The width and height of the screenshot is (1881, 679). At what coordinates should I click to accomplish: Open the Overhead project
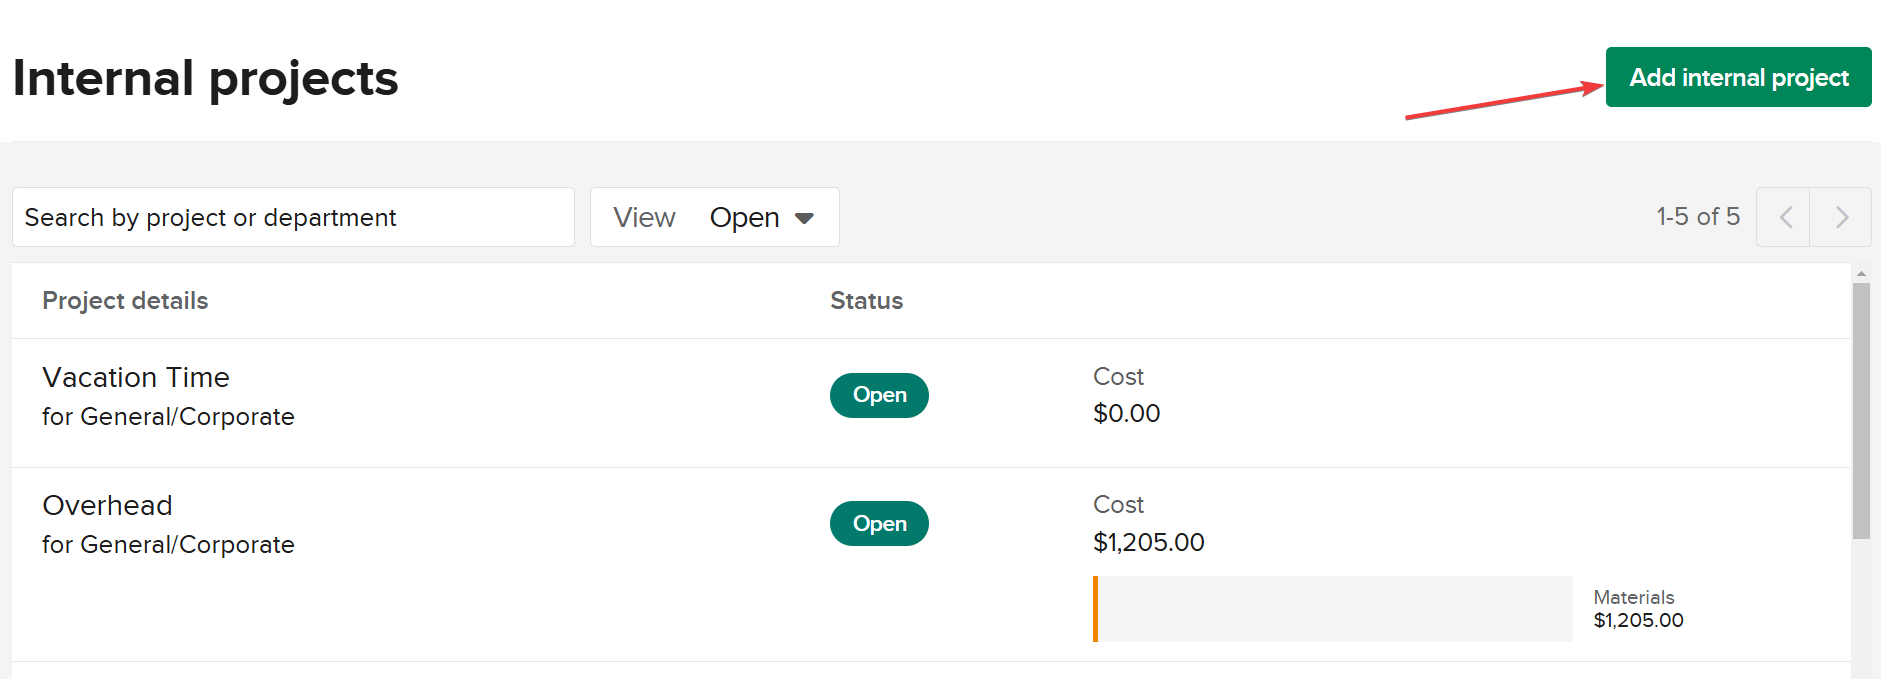coord(107,506)
